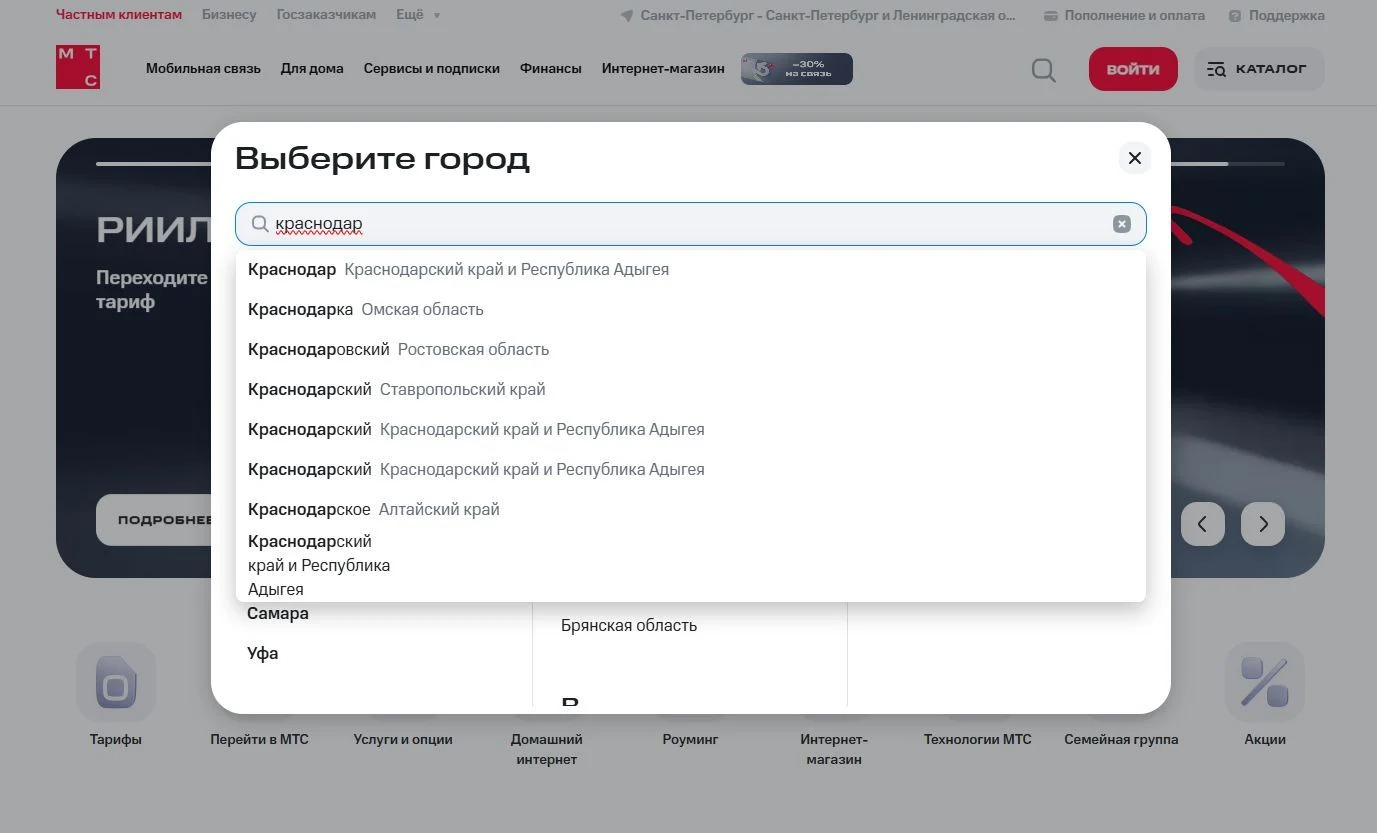Click the Войти button
Image resolution: width=1377 pixels, height=833 pixels.
1133,69
